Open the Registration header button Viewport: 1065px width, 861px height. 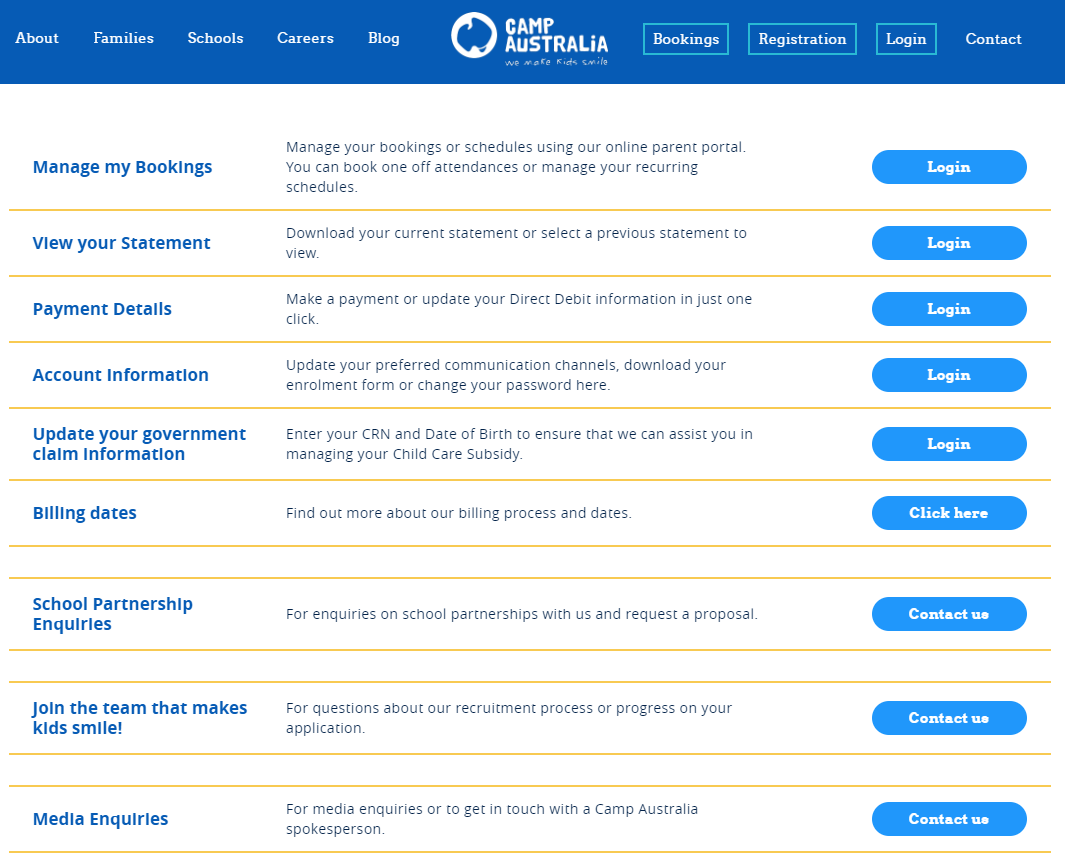pos(802,39)
